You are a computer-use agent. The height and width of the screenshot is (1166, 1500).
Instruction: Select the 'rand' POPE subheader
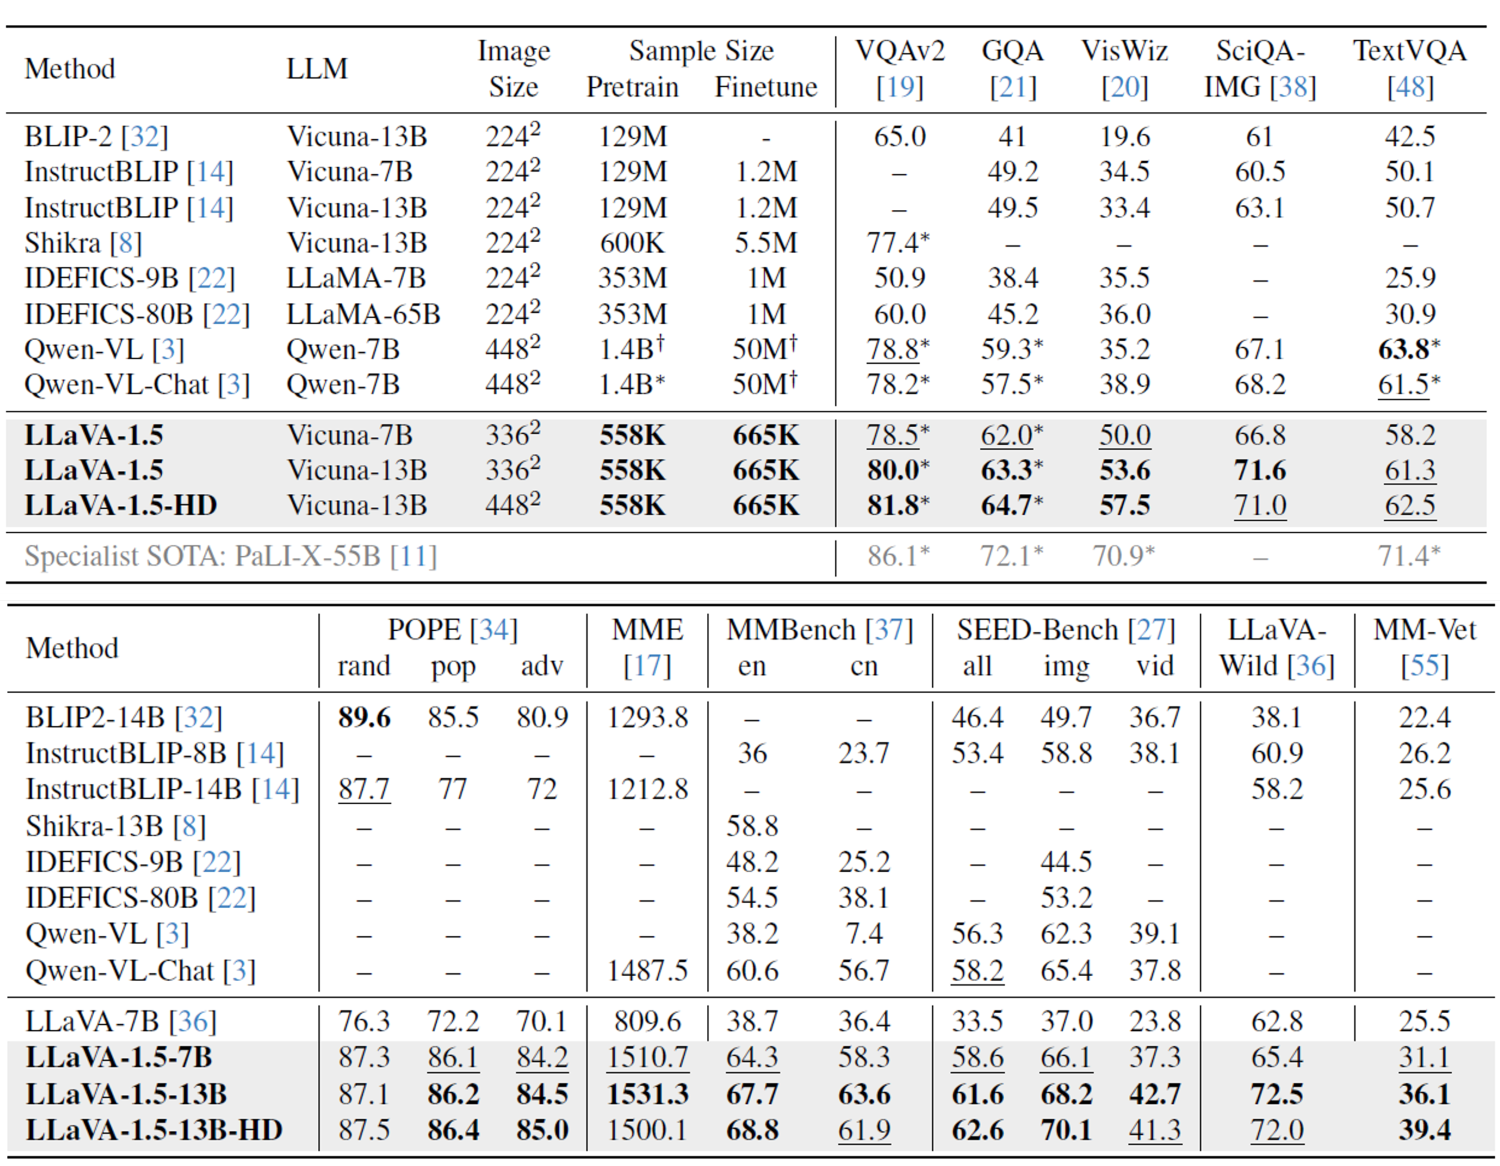[364, 666]
